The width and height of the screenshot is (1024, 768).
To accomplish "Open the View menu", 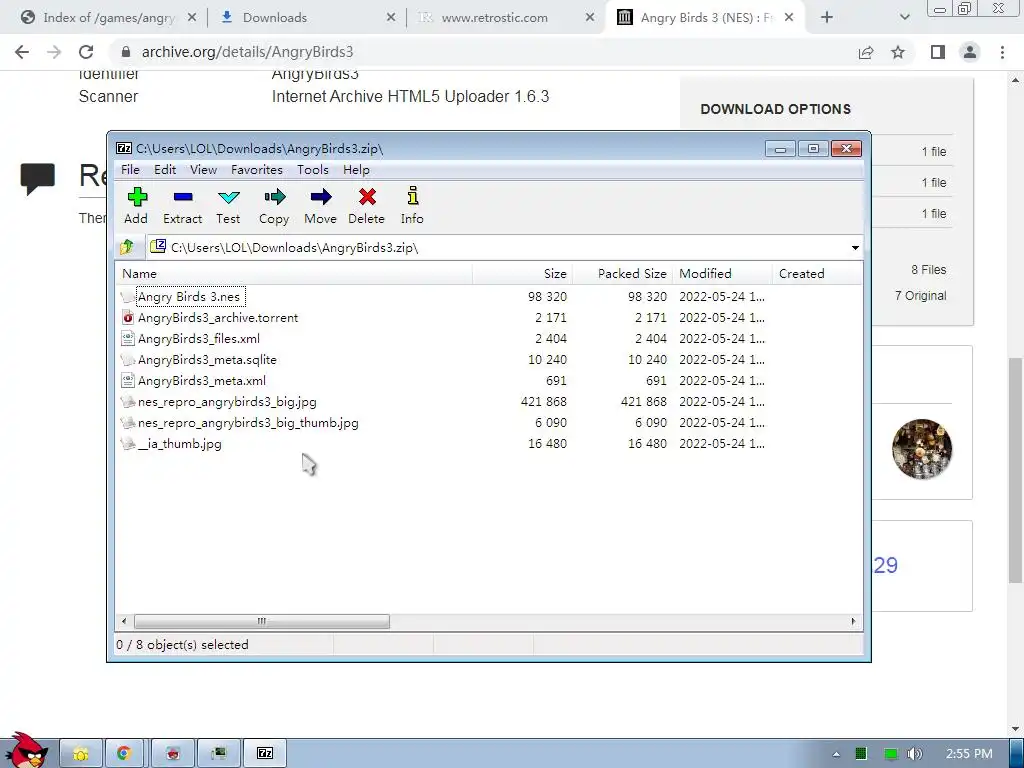I will [204, 170].
